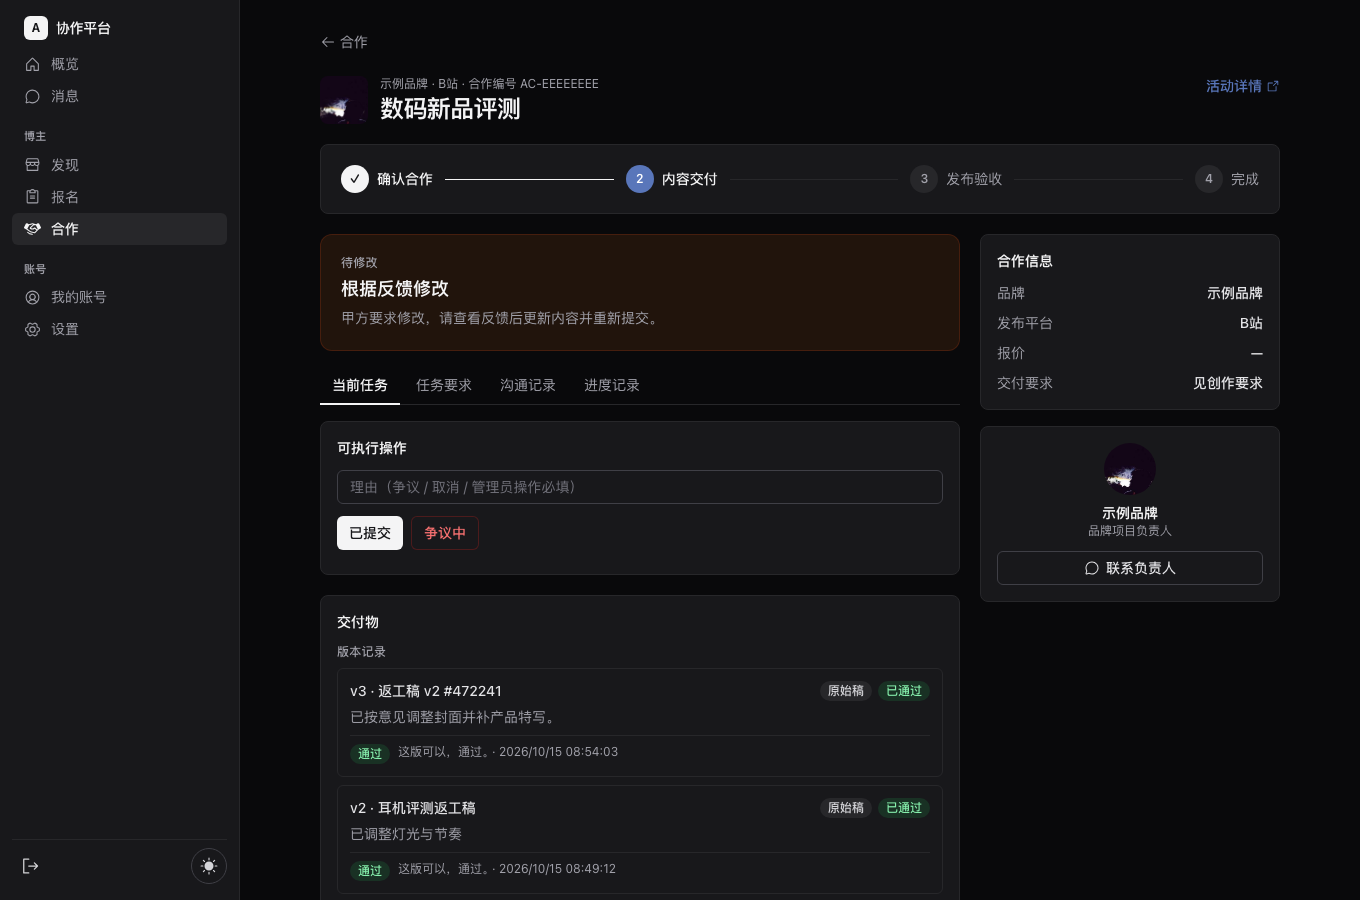This screenshot has width=1360, height=900.
Task: Click the 见创作要求 value in 合作信息
Action: (x=1228, y=383)
